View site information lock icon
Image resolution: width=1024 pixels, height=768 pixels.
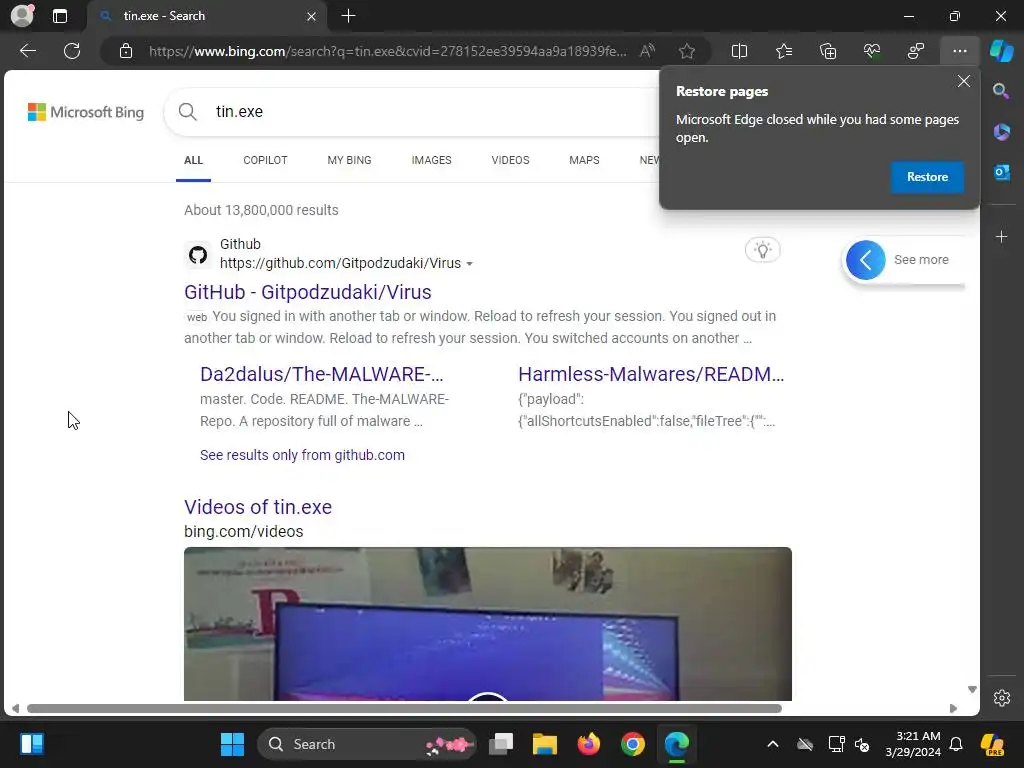(126, 51)
